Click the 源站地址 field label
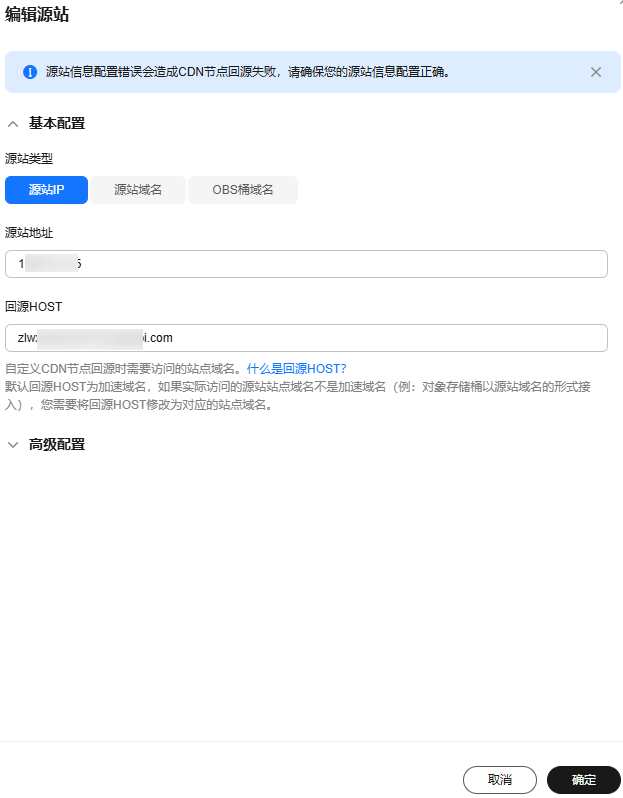 [x=29, y=233]
